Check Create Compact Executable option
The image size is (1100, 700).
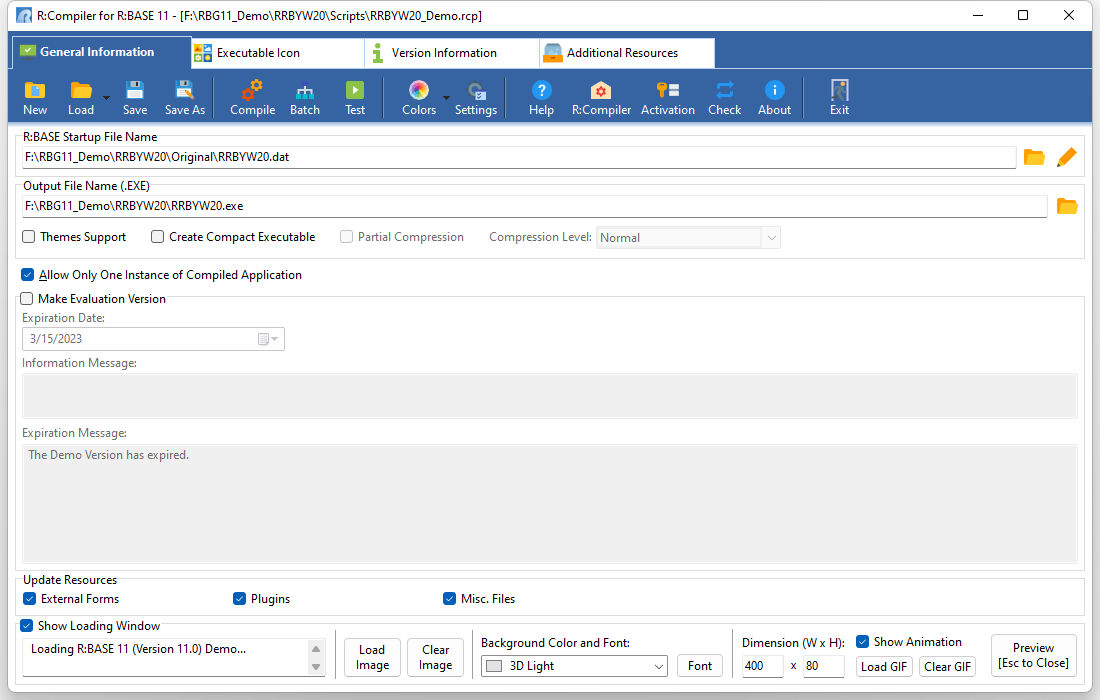click(158, 237)
